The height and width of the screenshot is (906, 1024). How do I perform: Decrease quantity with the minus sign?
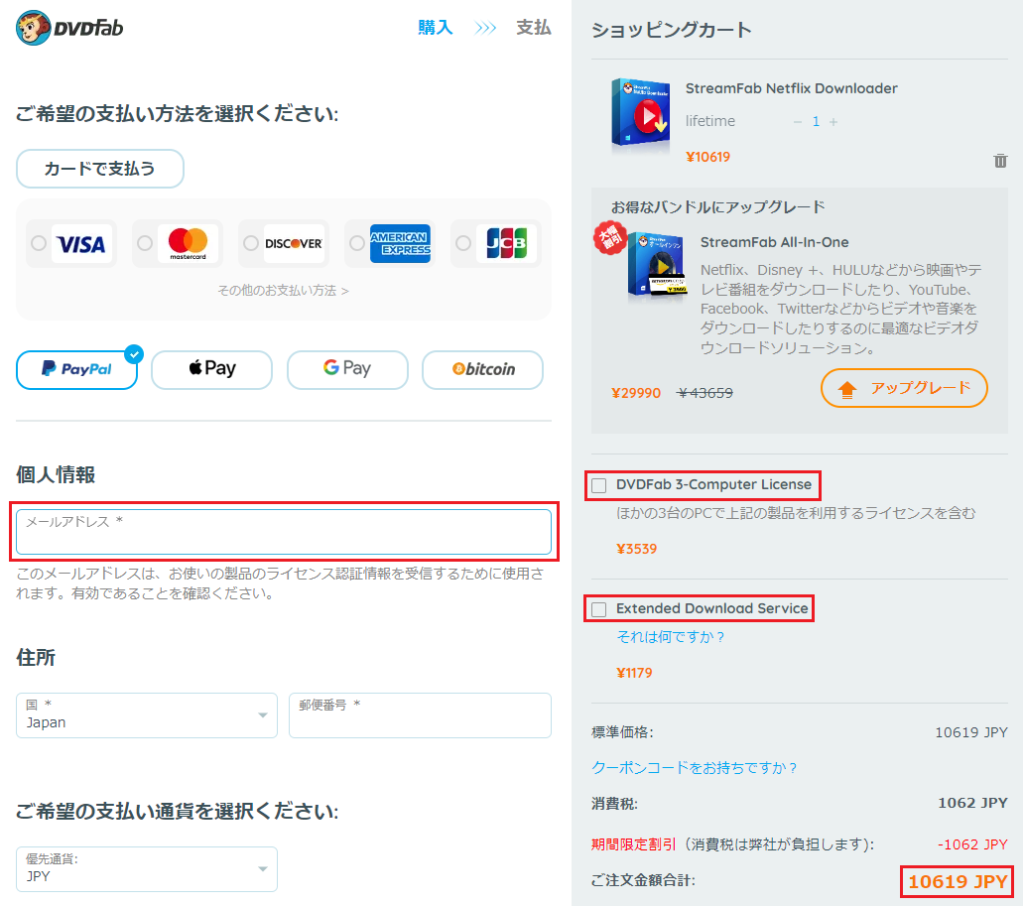click(797, 121)
